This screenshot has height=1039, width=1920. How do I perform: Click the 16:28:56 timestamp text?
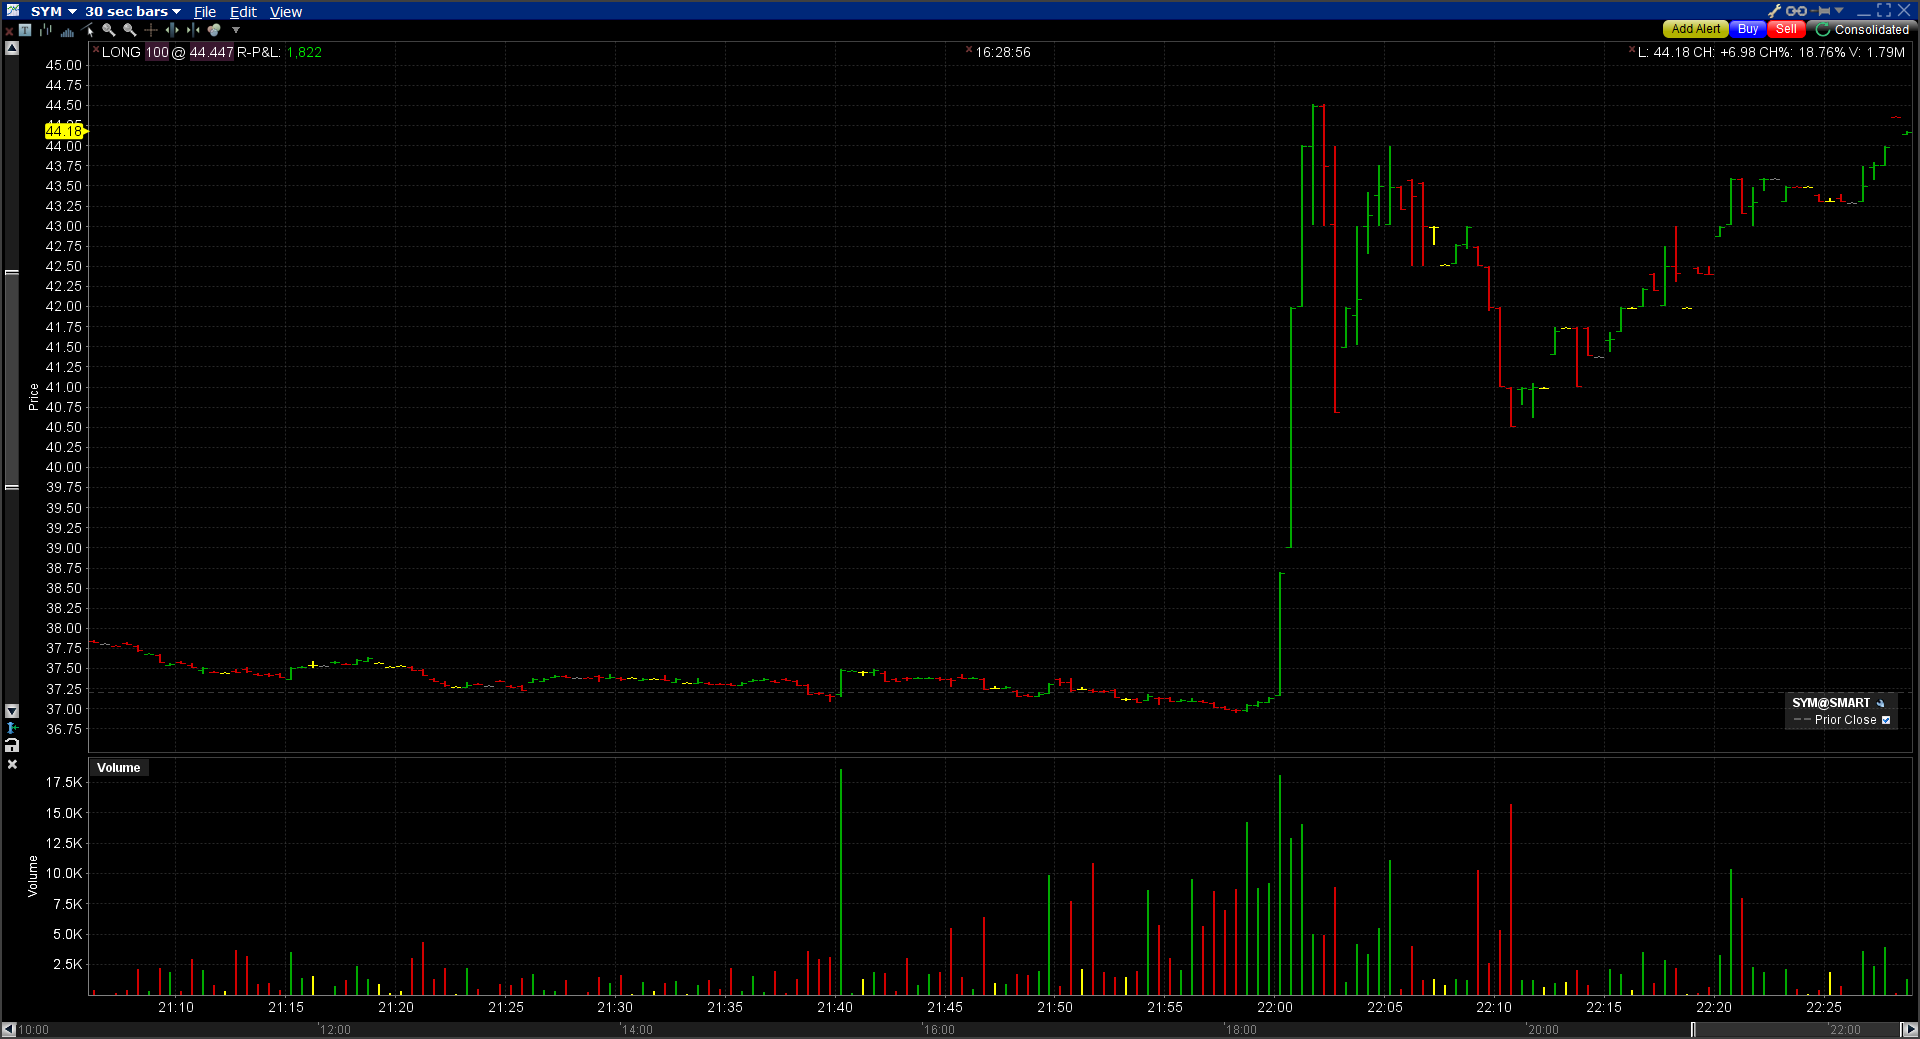coord(1003,52)
